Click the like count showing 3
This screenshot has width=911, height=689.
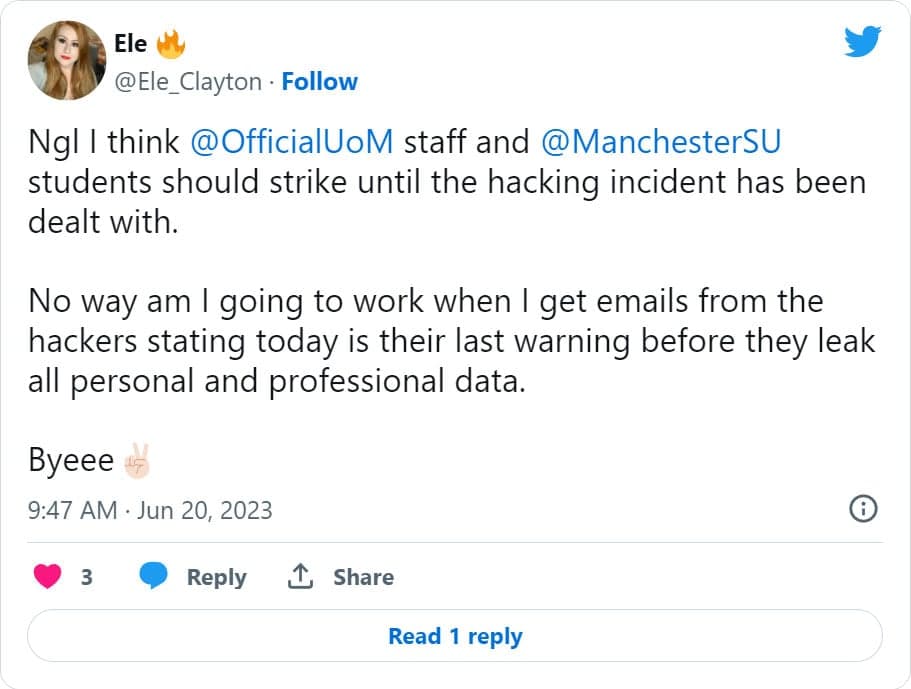[x=86, y=577]
